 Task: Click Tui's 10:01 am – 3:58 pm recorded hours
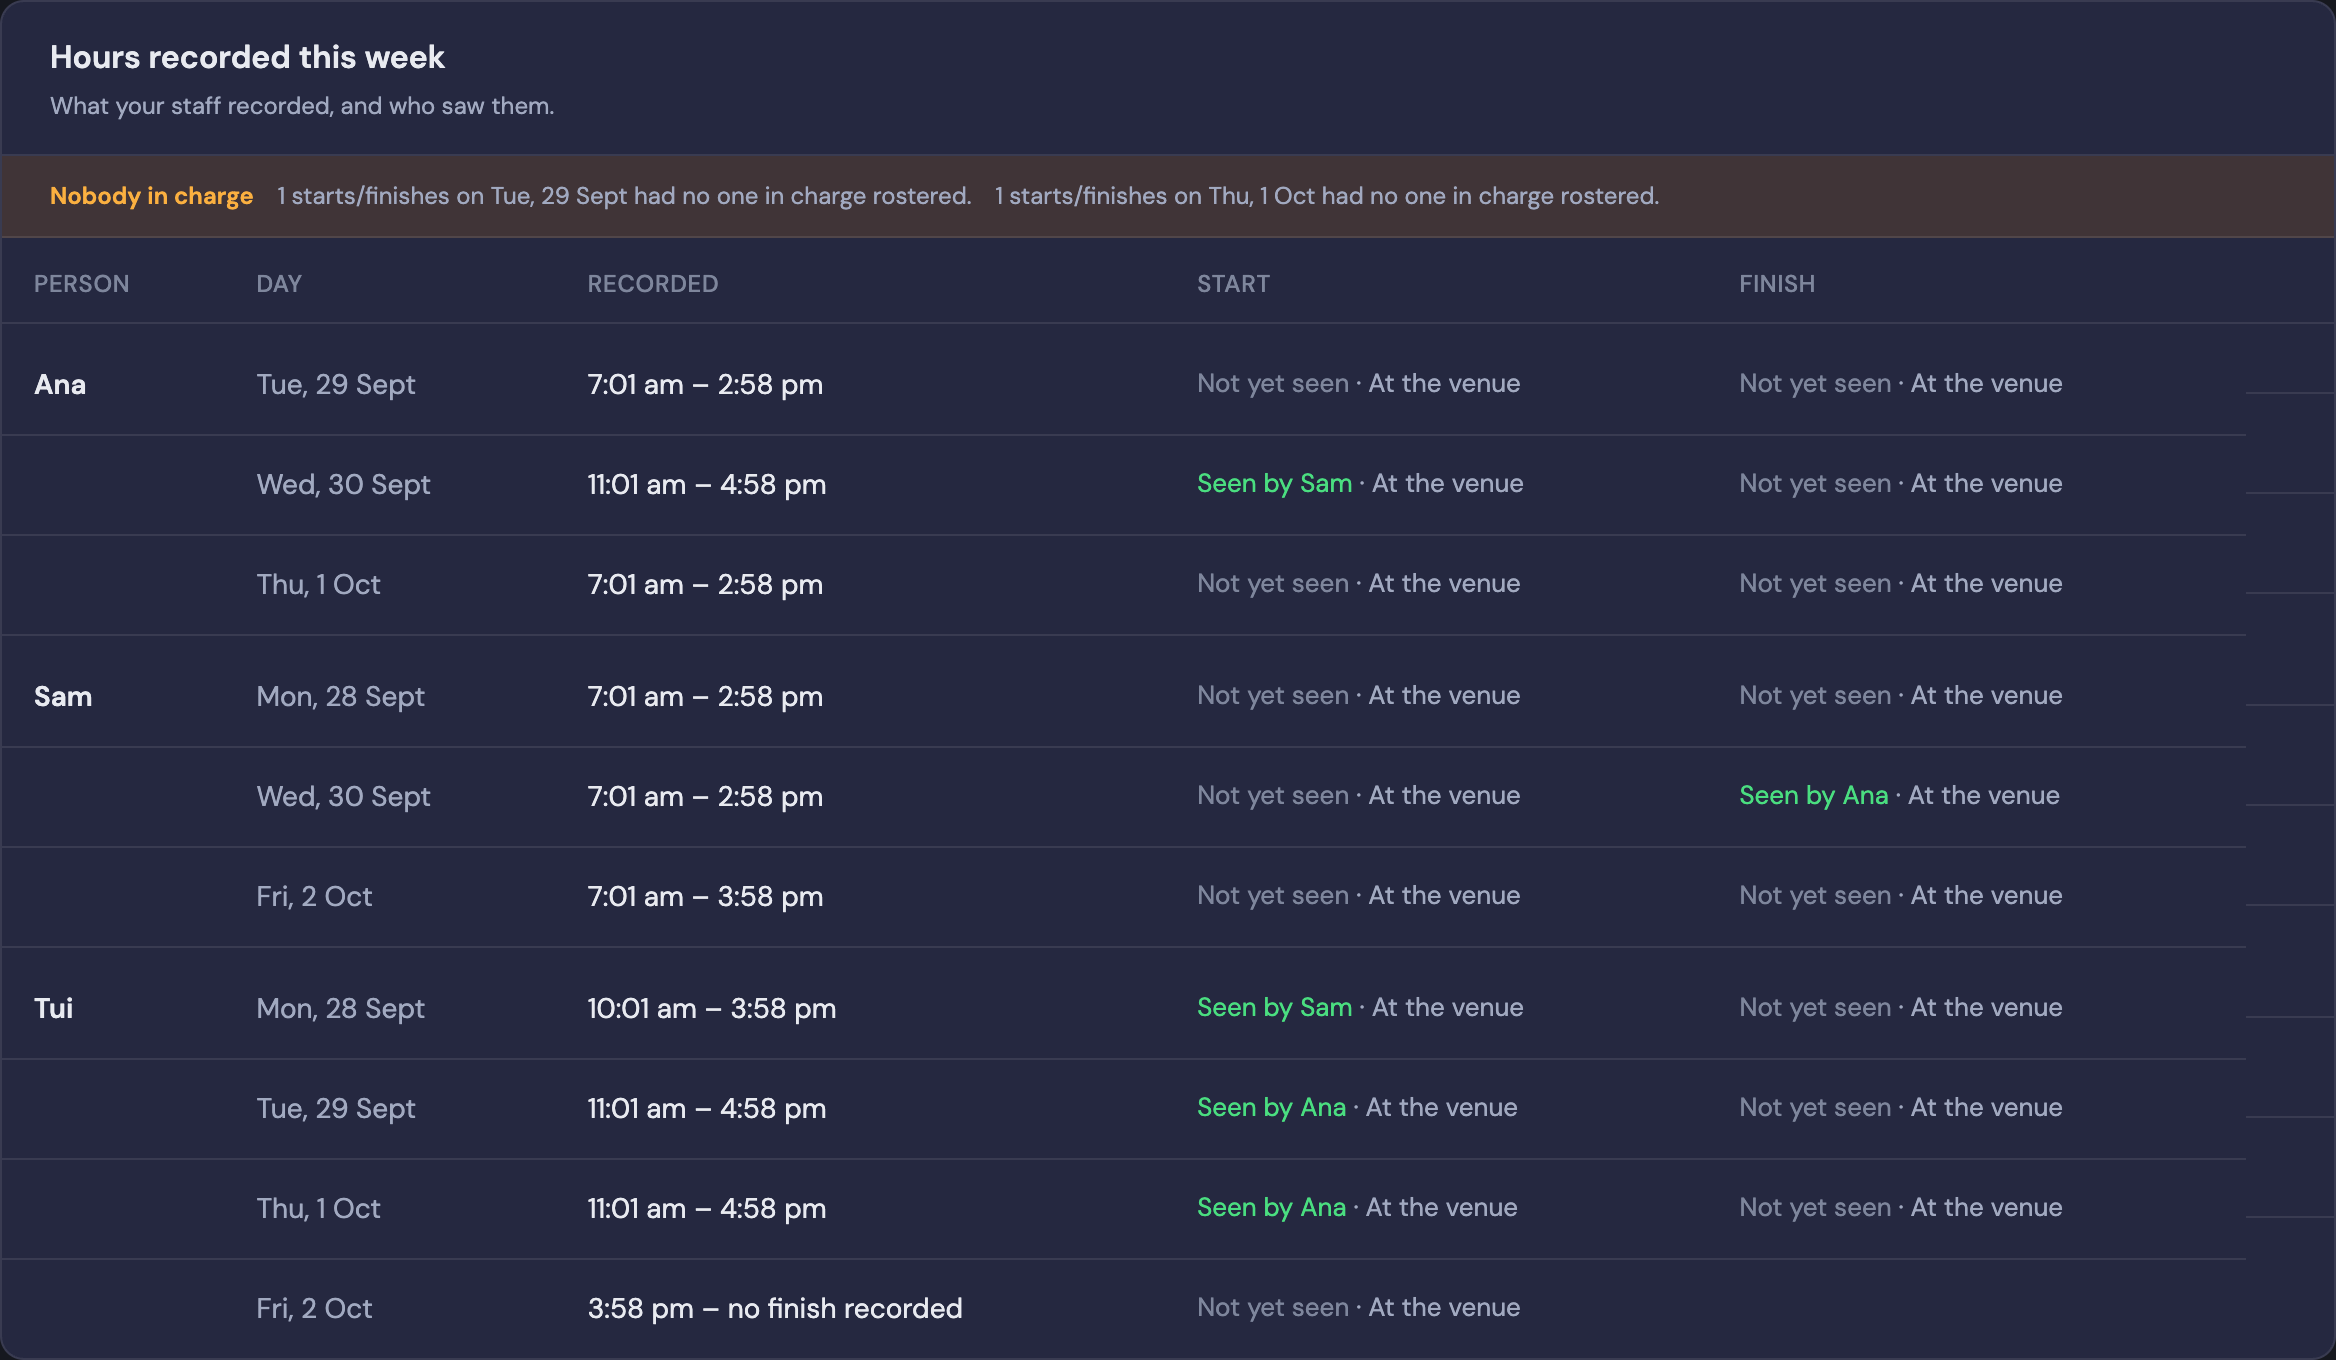[712, 1009]
